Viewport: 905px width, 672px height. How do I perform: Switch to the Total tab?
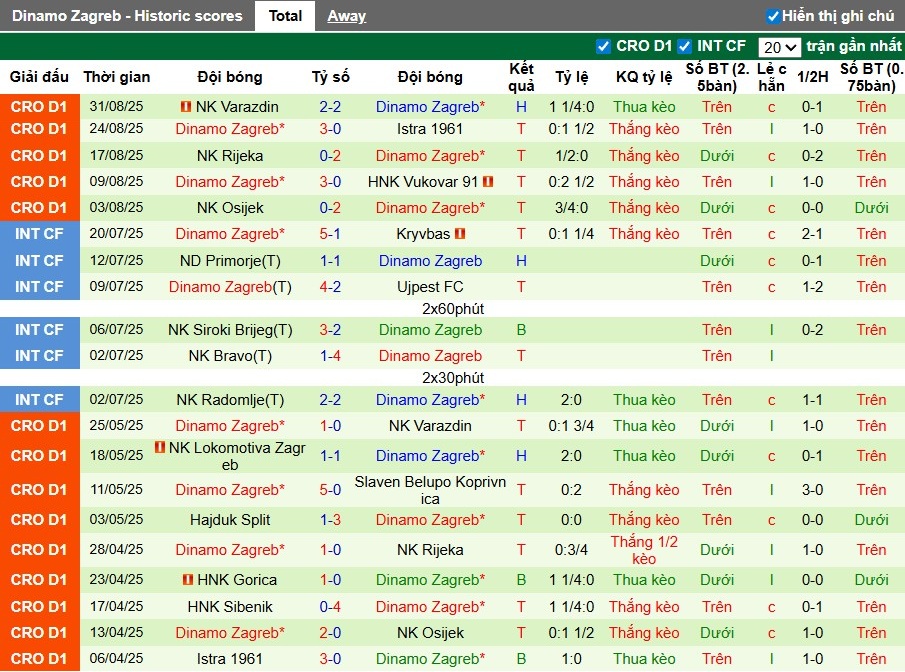(x=286, y=16)
